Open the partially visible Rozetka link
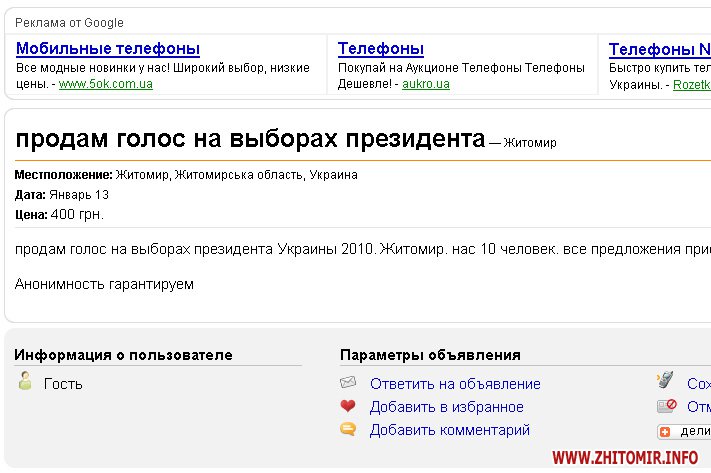Viewport: 711px width, 473px height. tap(691, 85)
